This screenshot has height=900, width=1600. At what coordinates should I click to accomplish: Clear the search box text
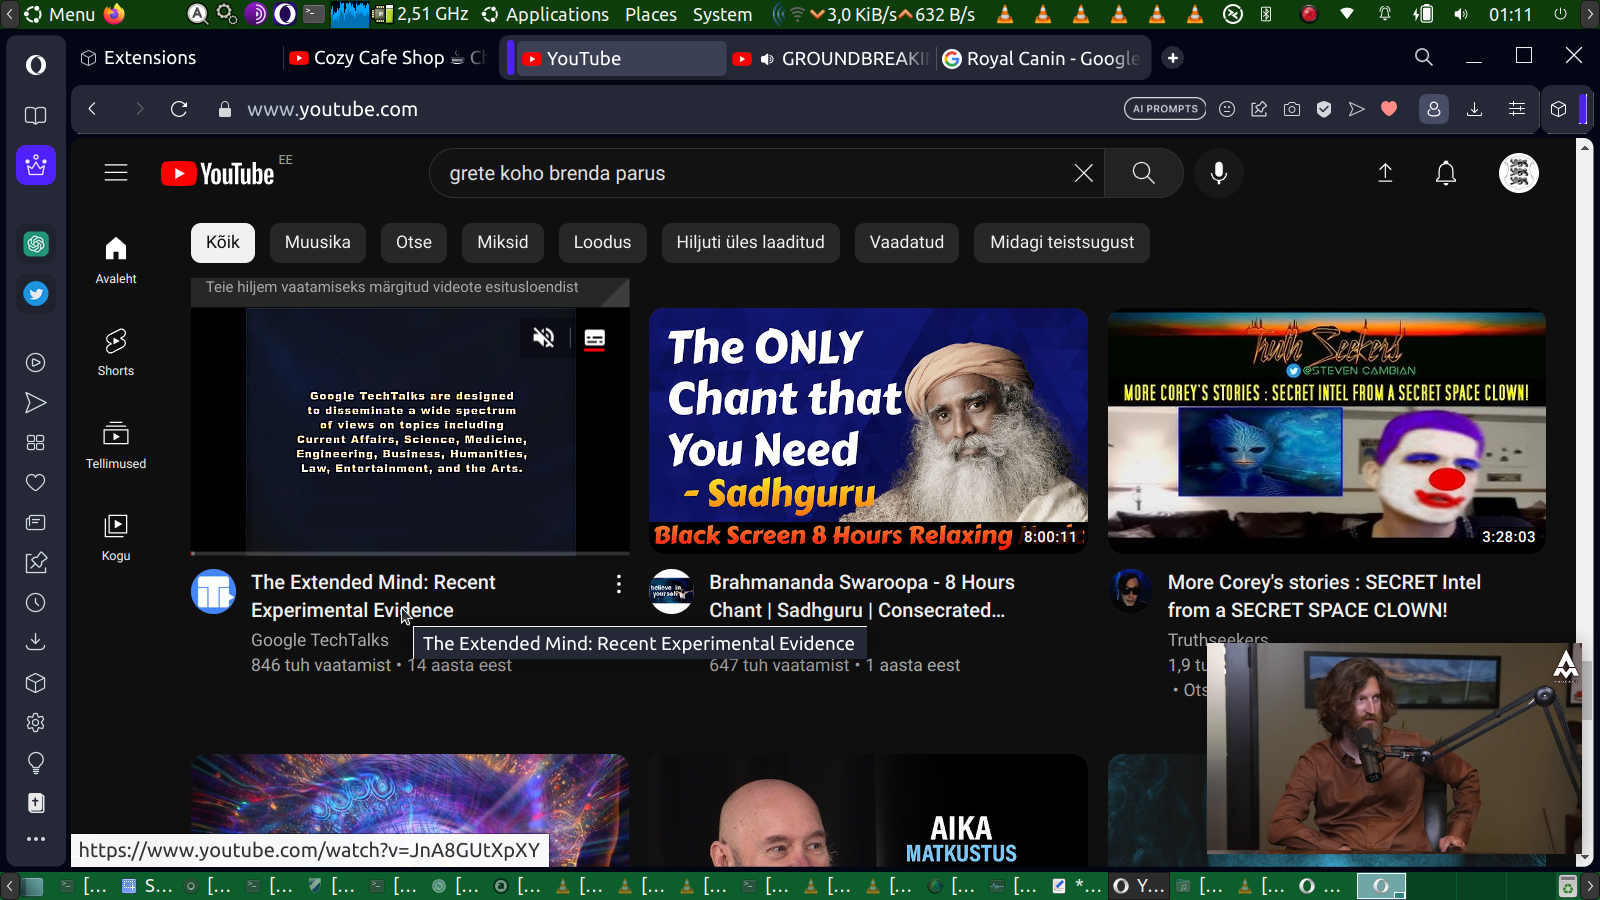(1083, 173)
